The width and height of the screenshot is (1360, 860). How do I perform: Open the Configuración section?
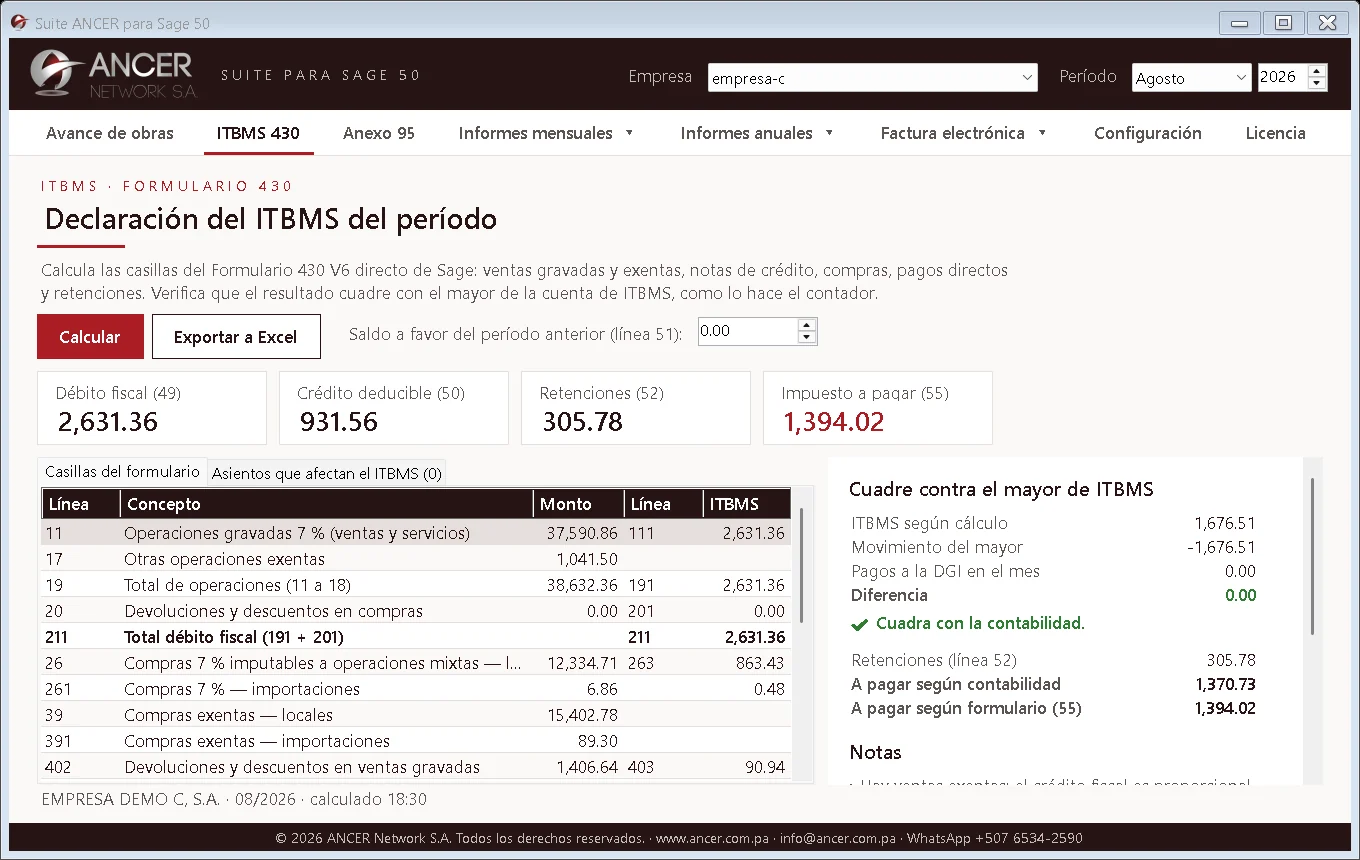pos(1148,133)
